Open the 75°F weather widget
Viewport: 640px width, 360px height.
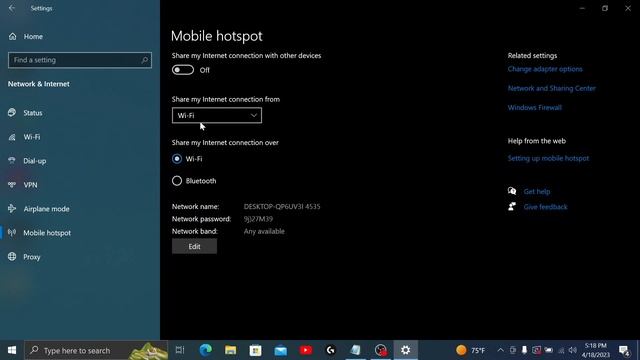(x=471, y=350)
